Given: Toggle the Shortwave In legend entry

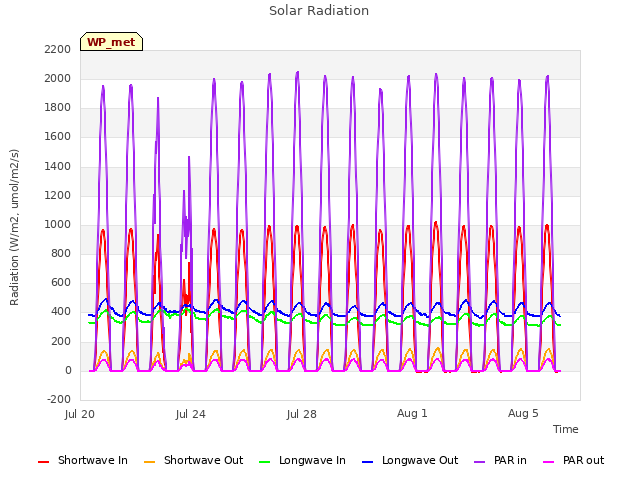Looking at the screenshot, I should (x=83, y=460).
